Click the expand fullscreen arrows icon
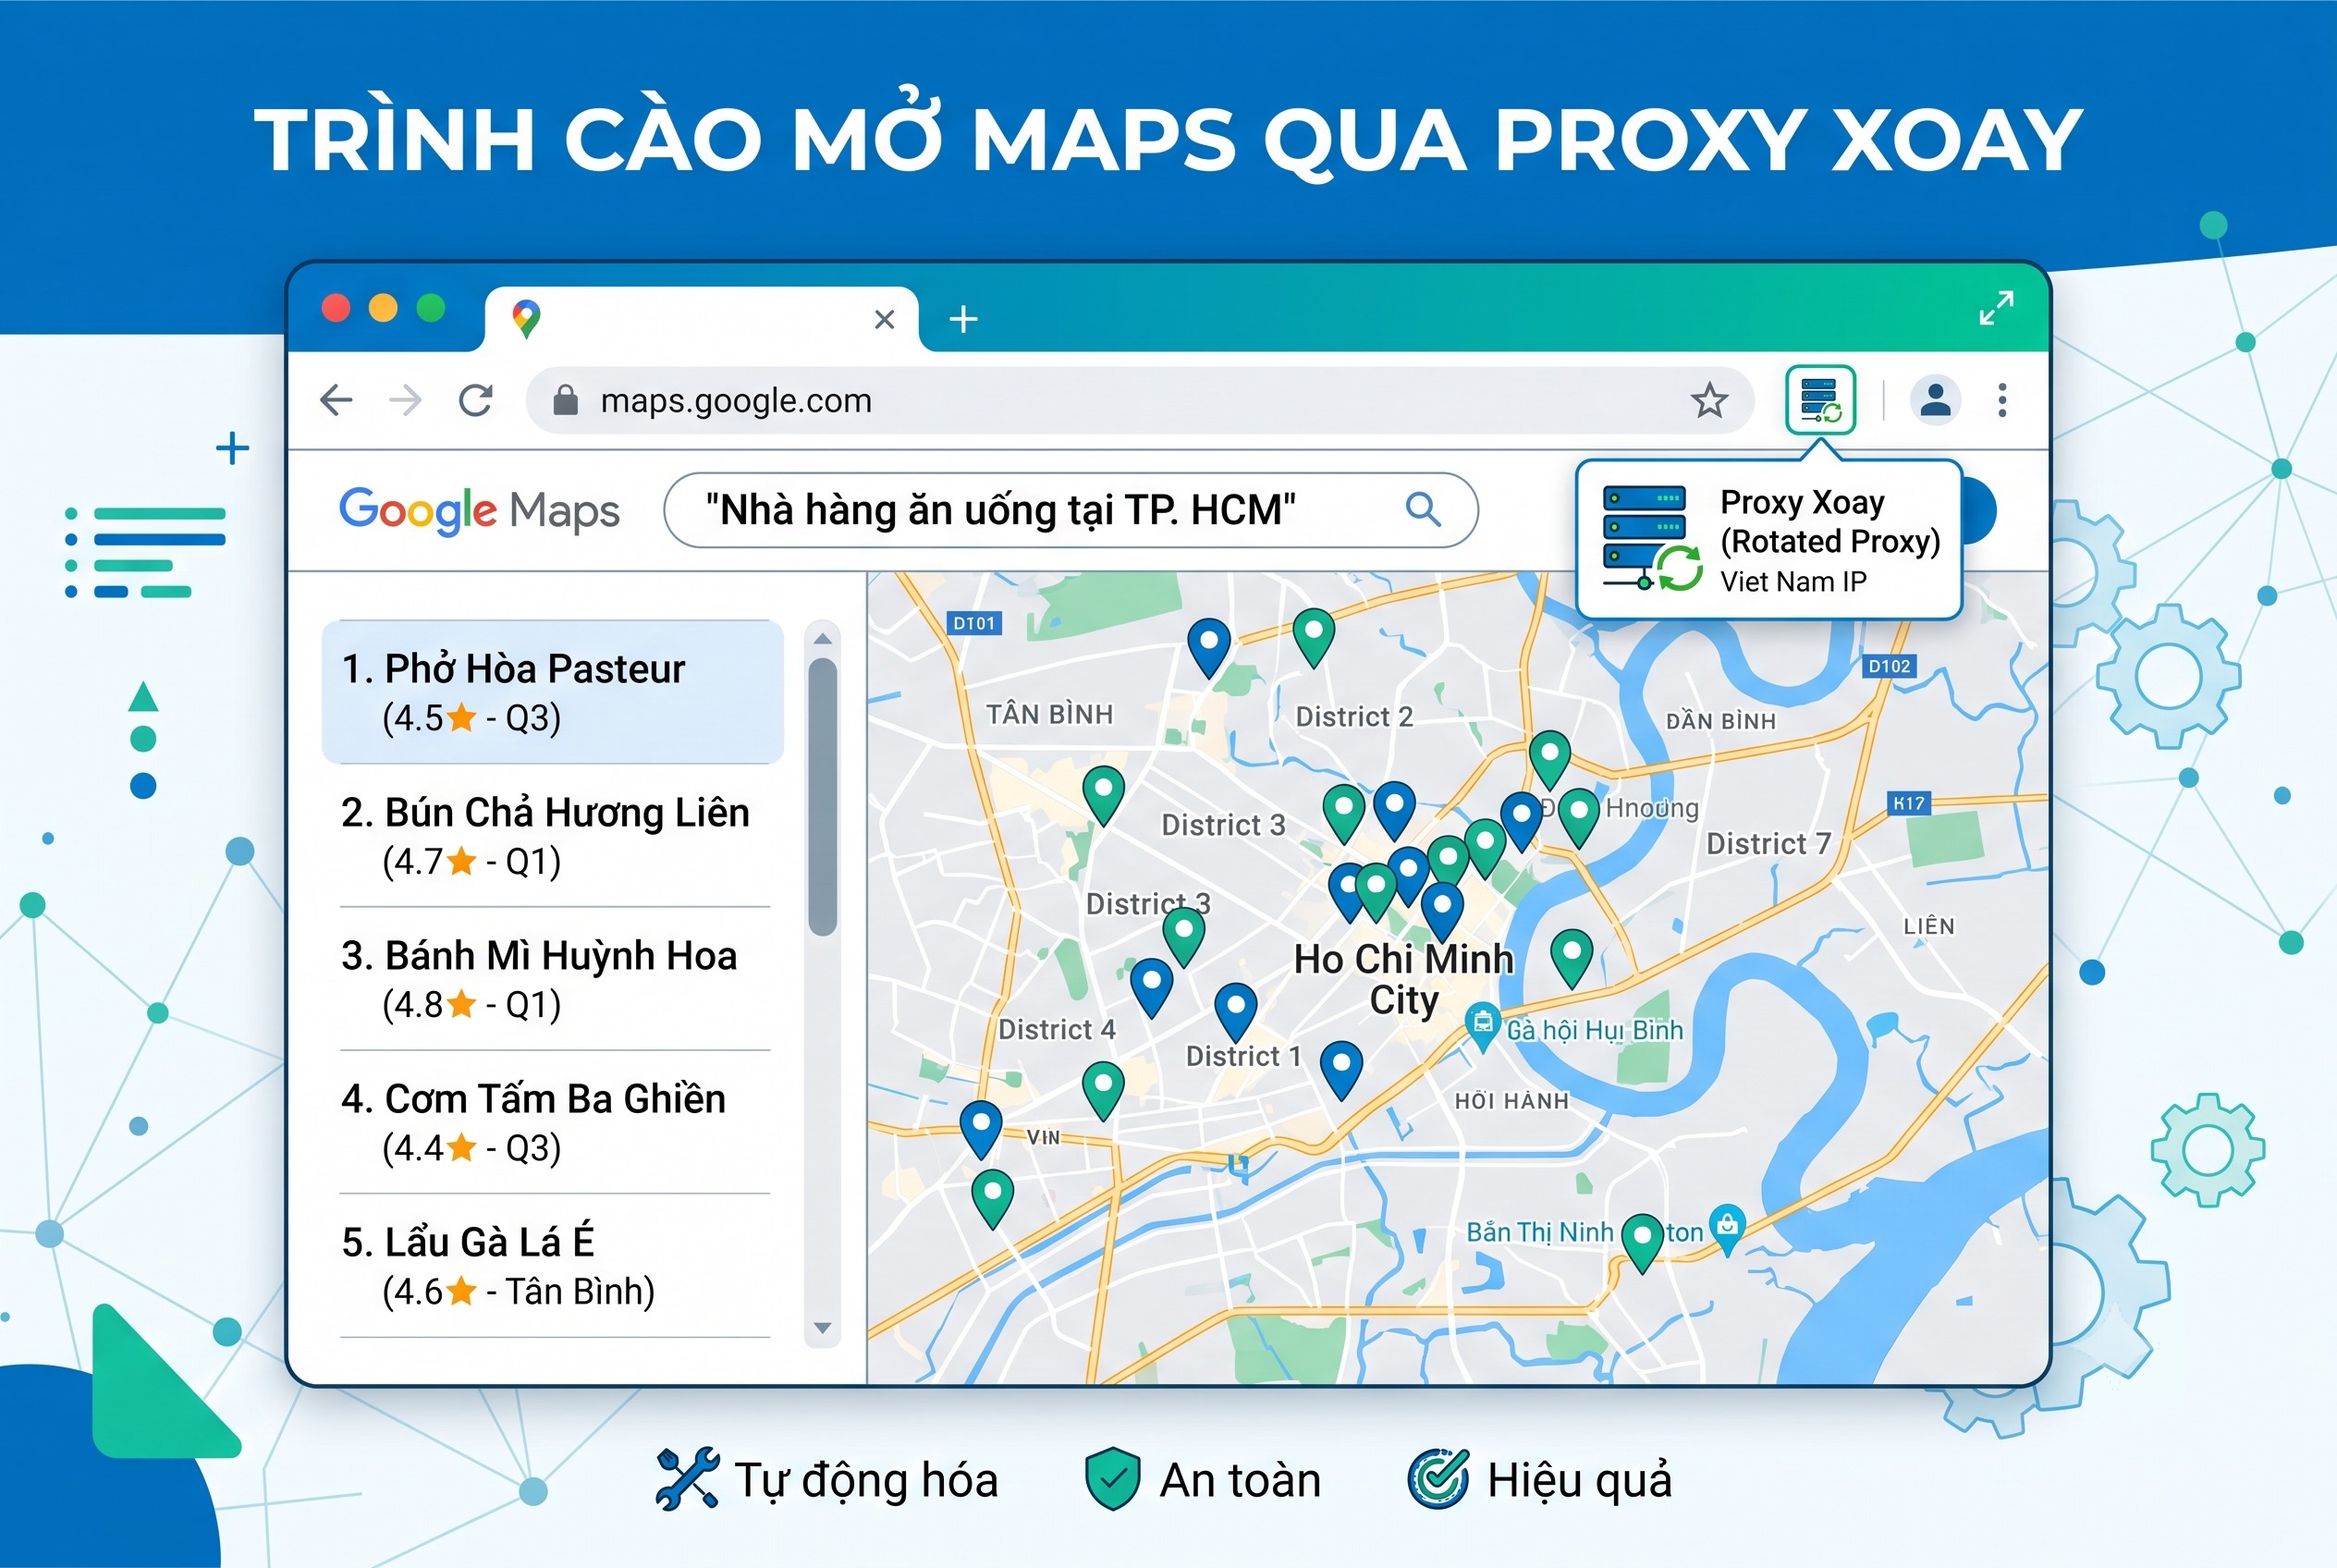 (x=1996, y=308)
